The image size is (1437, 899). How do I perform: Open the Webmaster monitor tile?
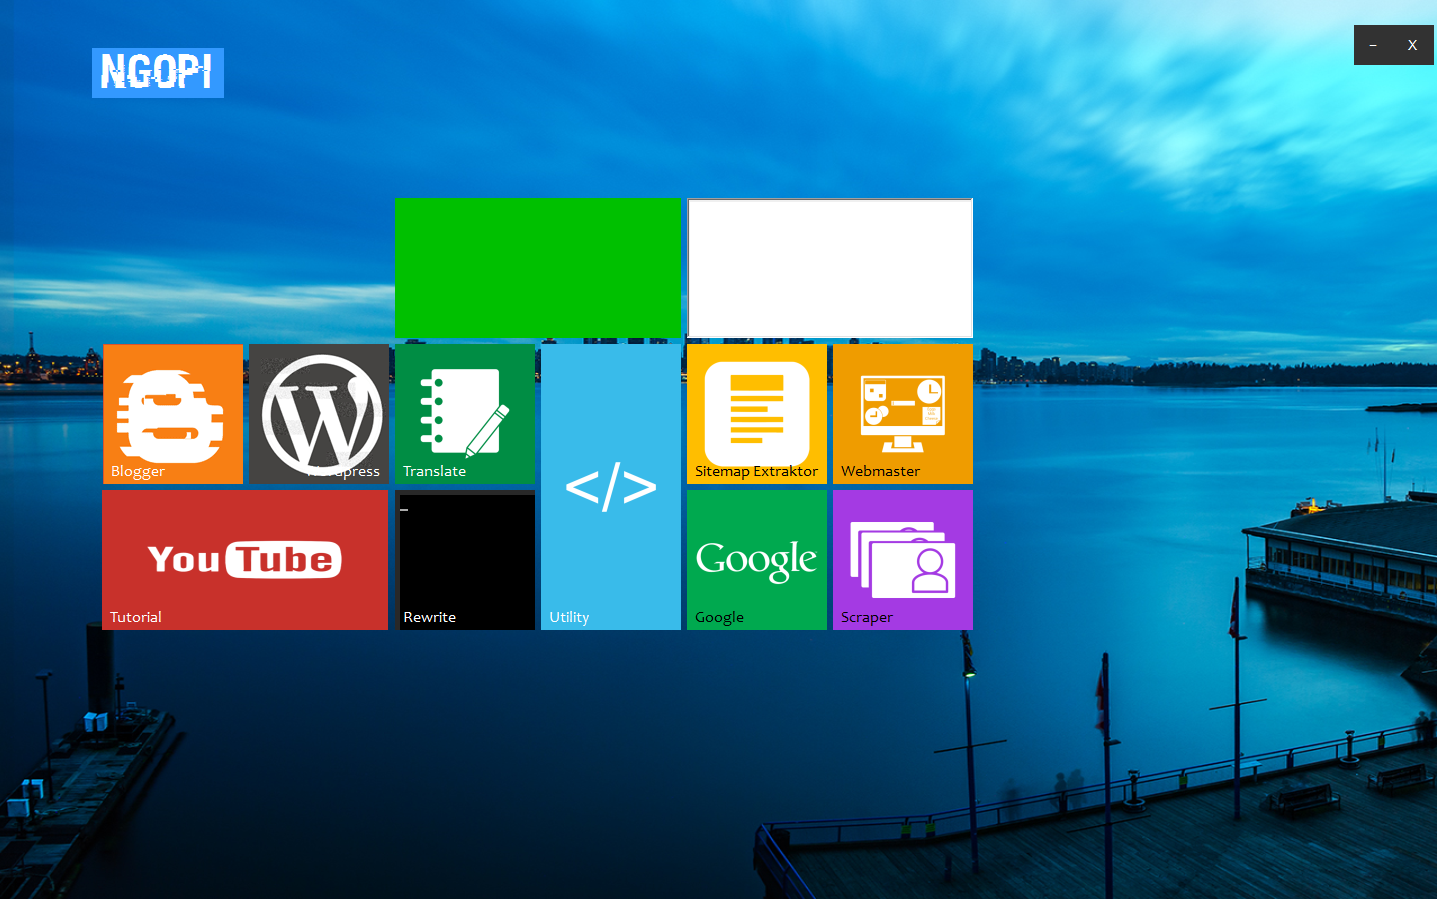[x=903, y=414]
